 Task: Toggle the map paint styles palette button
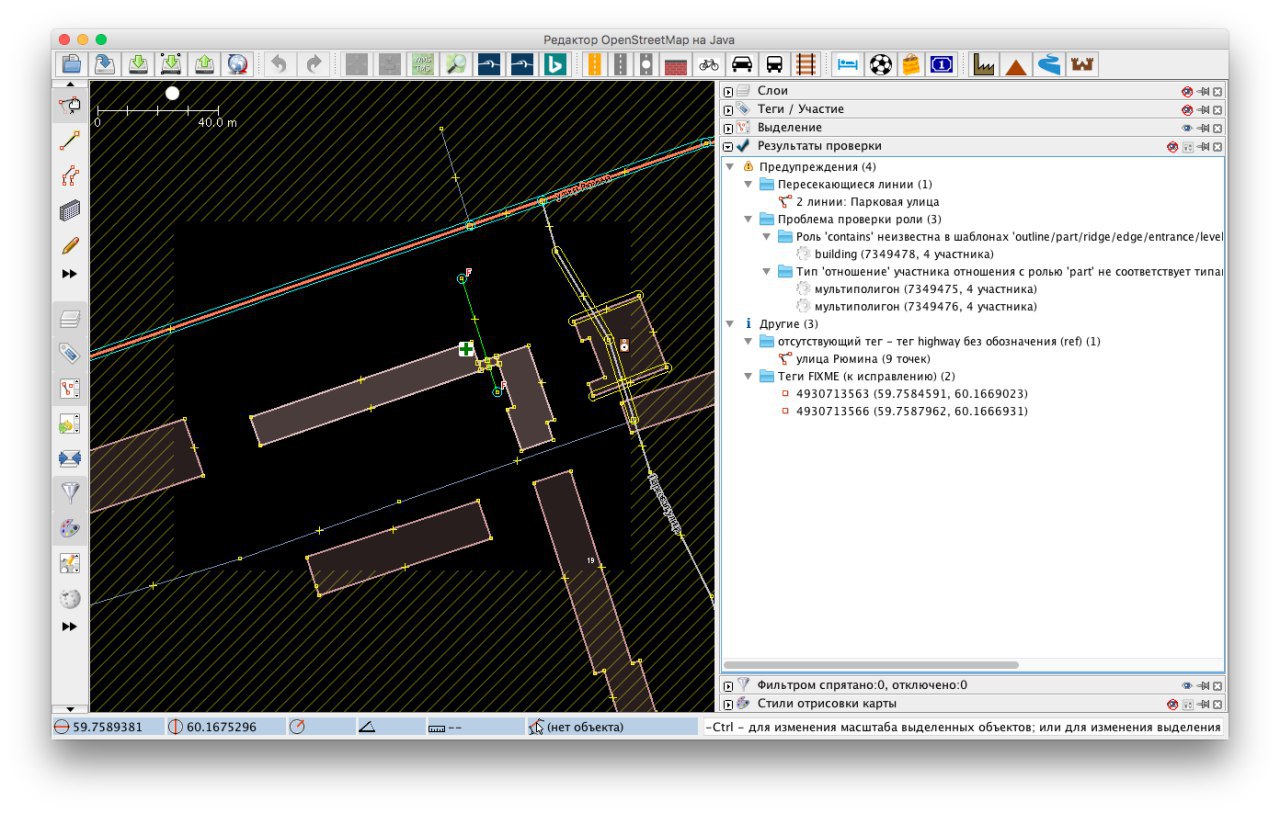coord(70,527)
